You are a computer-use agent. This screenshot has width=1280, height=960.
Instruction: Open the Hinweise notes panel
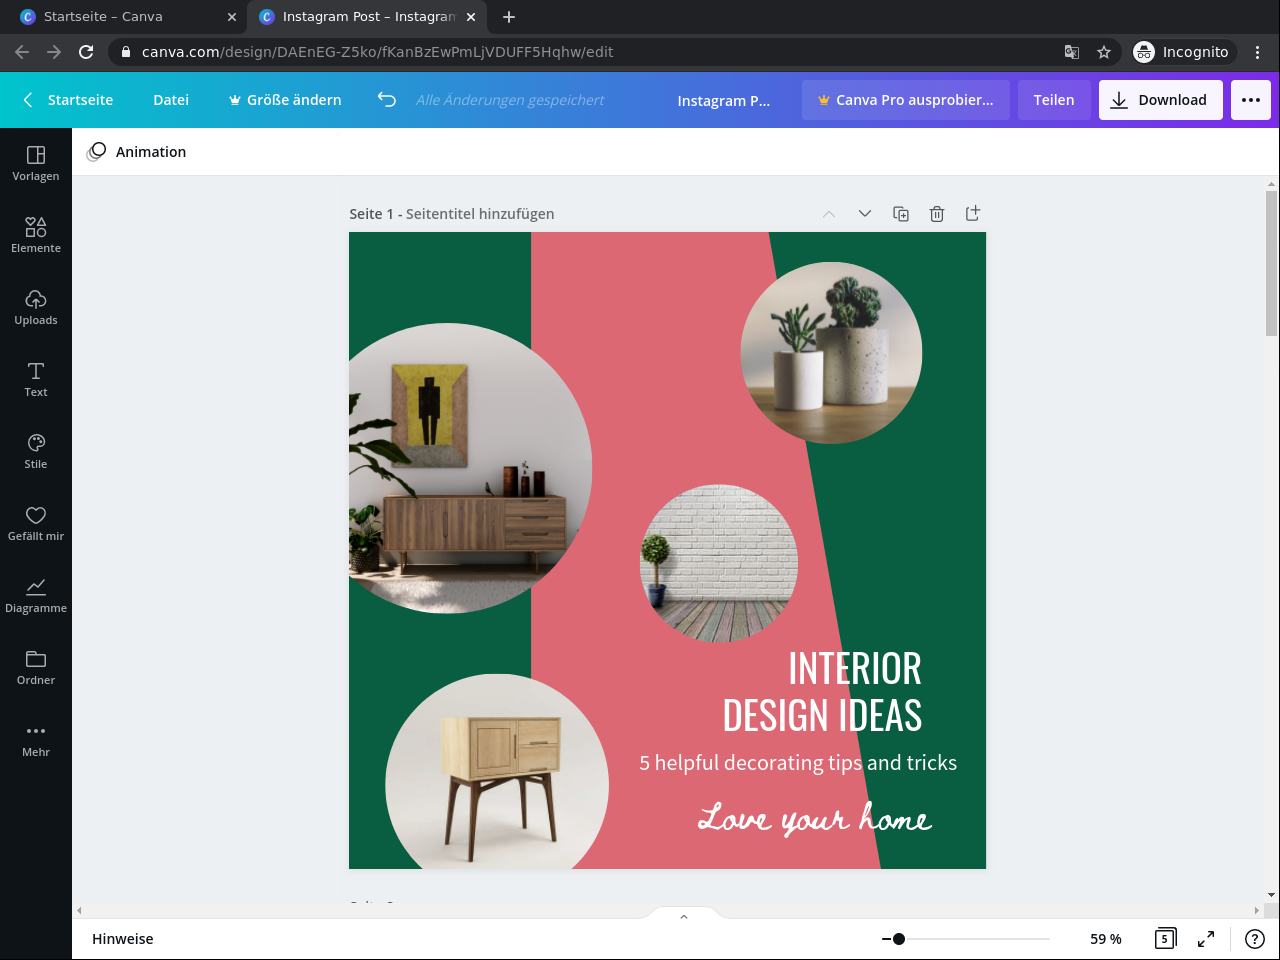(x=123, y=939)
